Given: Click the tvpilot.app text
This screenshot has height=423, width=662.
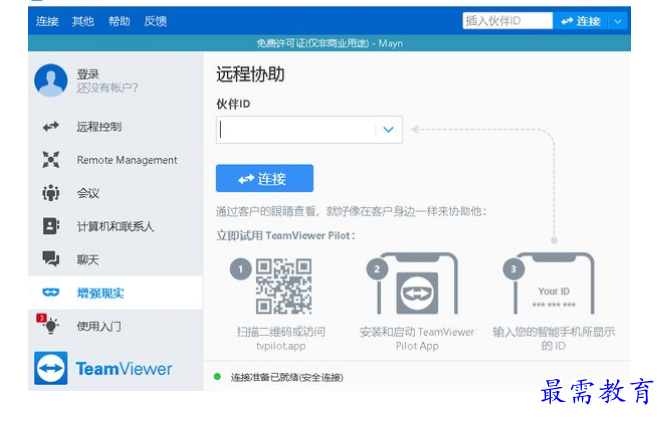Looking at the screenshot, I should [281, 346].
